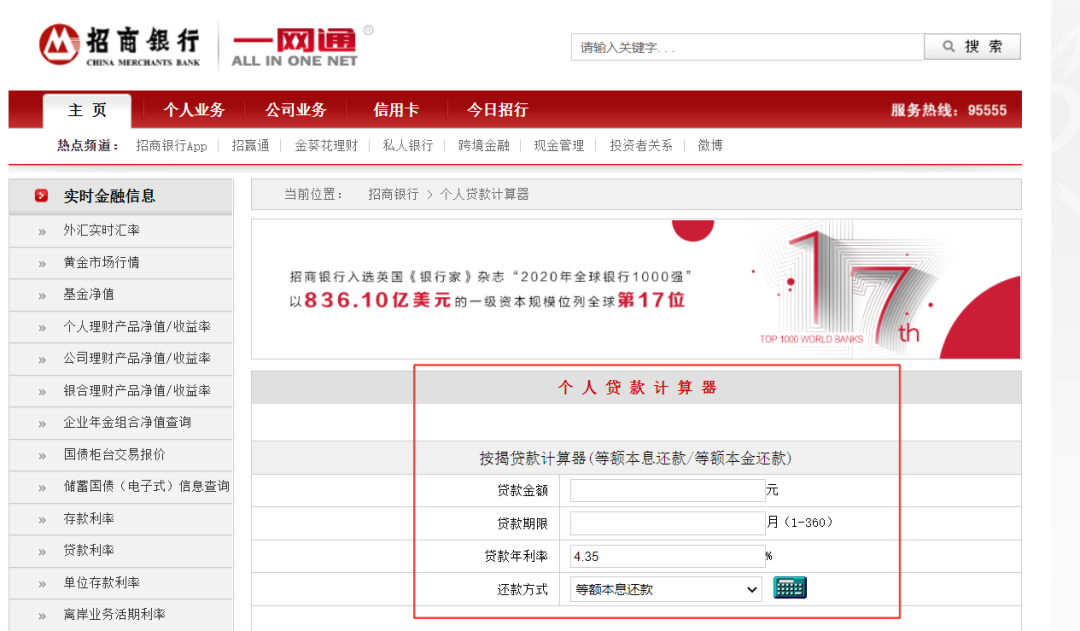The width and height of the screenshot is (1080, 631).
Task: Click the 贷款期限 loan term field
Action: click(667, 524)
